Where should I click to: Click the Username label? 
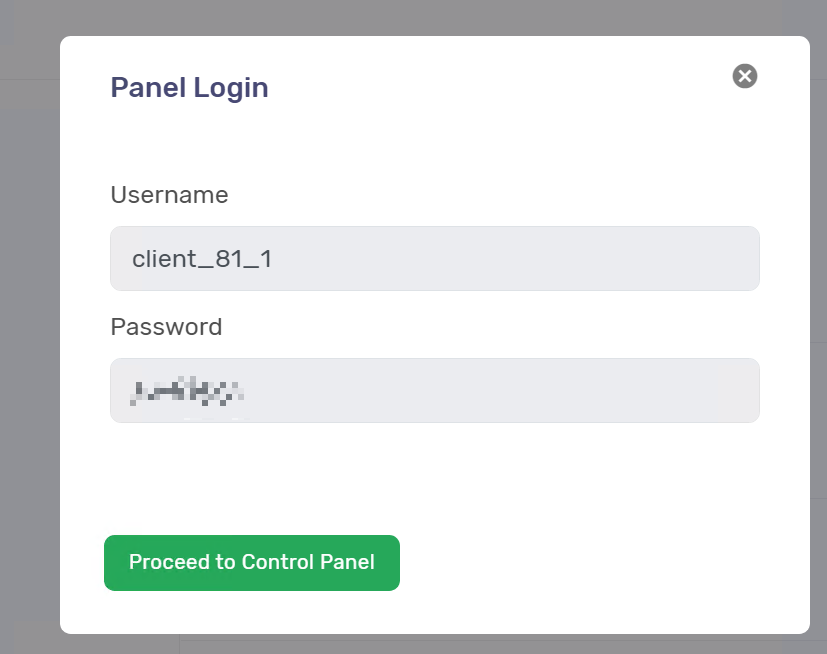[x=169, y=195]
